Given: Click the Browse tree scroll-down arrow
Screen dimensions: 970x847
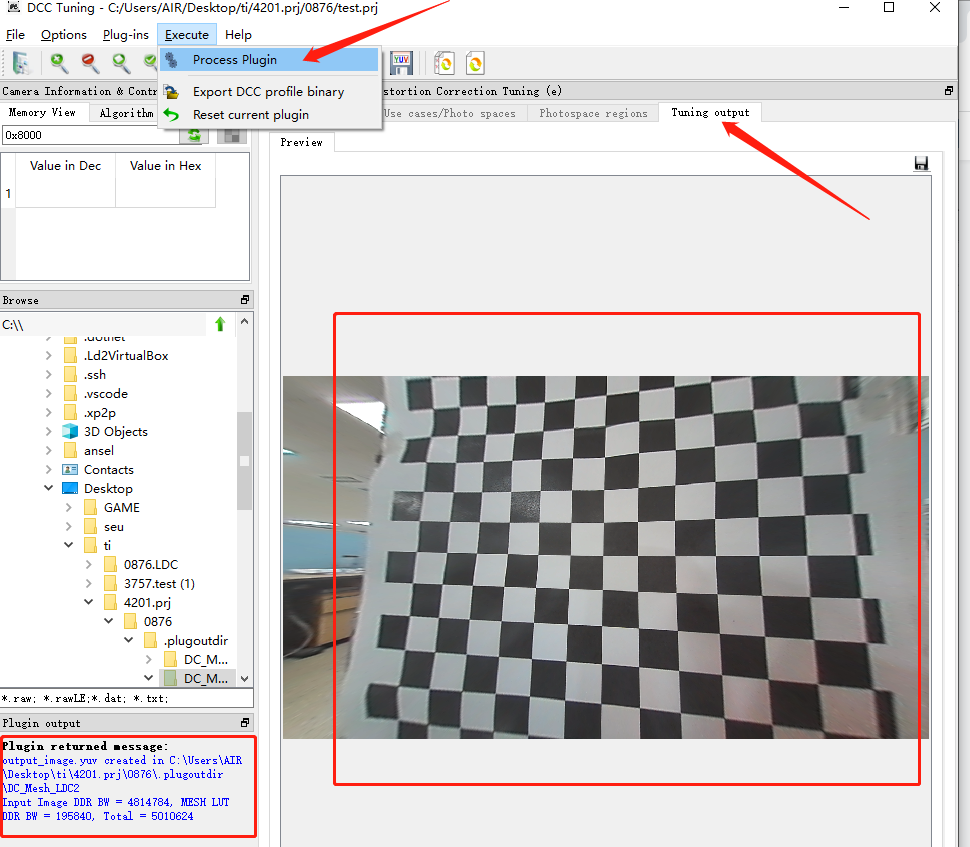Looking at the screenshot, I should [244, 679].
